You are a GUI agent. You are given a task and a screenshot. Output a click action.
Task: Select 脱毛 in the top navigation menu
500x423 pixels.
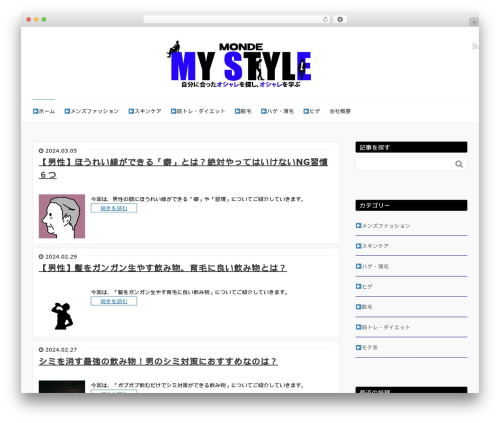pyautogui.click(x=243, y=111)
